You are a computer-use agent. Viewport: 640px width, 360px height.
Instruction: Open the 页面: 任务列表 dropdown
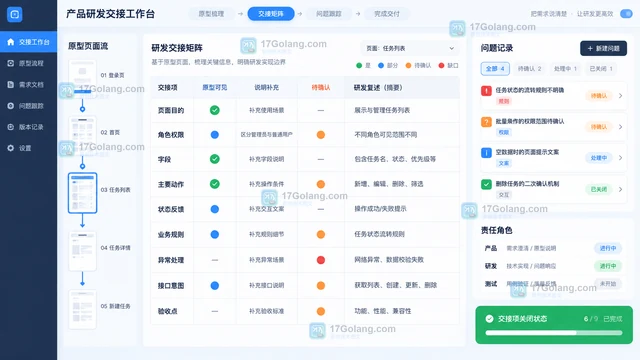coord(410,48)
